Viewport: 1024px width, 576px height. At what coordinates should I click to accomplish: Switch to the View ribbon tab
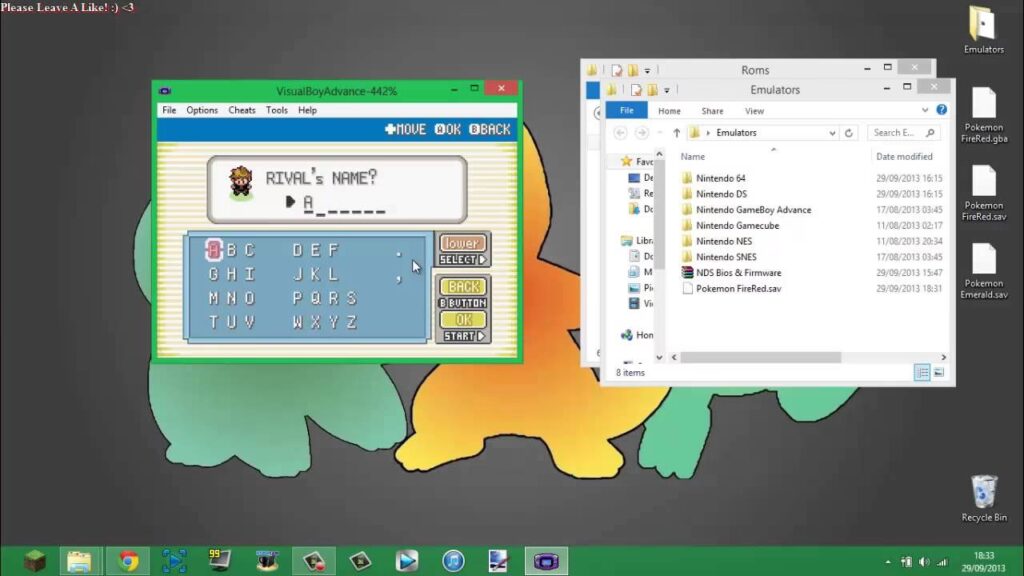point(754,111)
